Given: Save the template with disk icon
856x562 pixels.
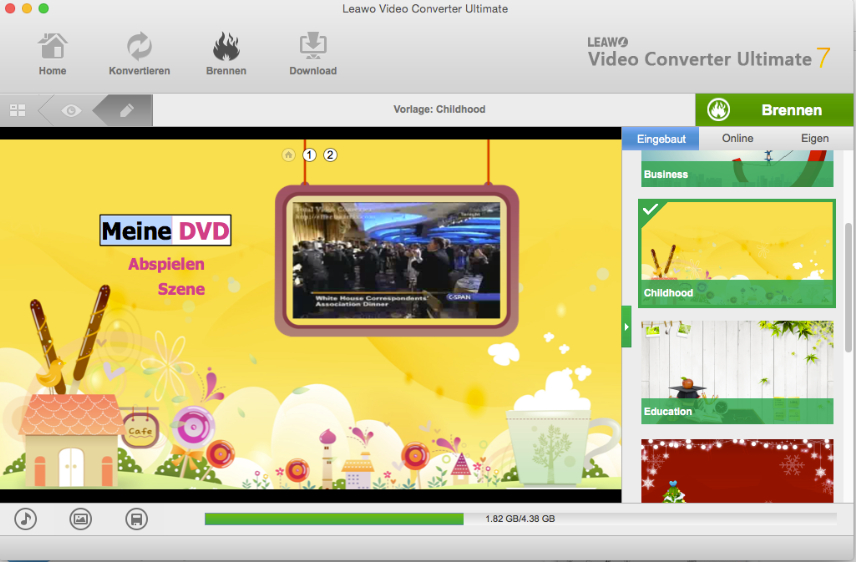Looking at the screenshot, I should (136, 519).
